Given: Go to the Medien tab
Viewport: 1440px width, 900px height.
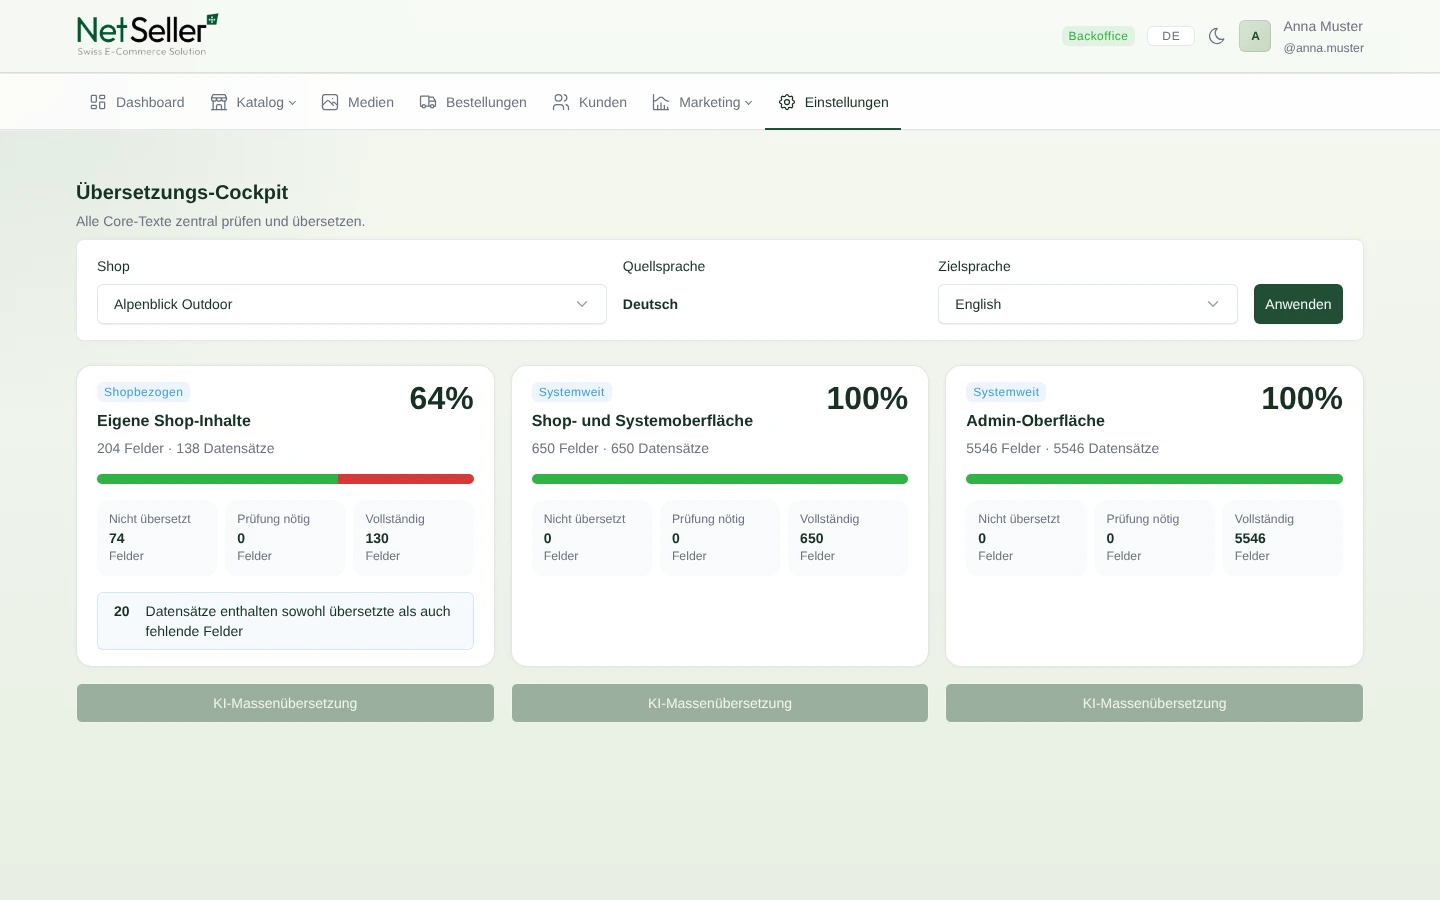Looking at the screenshot, I should [x=358, y=102].
